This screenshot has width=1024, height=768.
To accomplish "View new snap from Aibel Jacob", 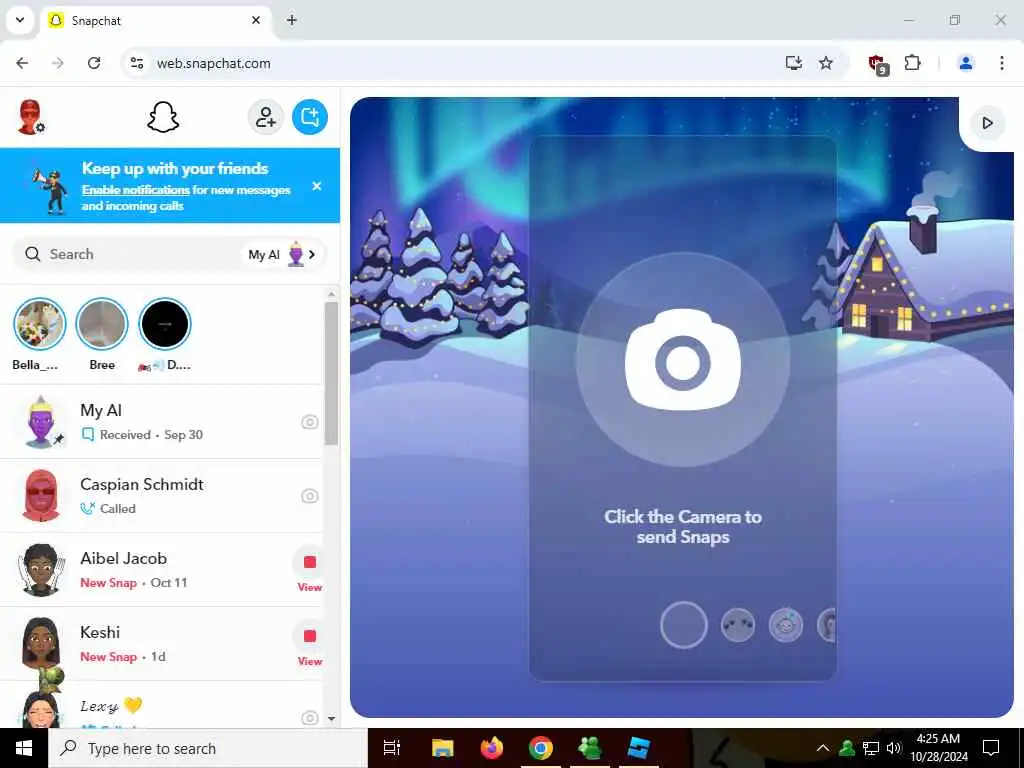I will click(310, 570).
